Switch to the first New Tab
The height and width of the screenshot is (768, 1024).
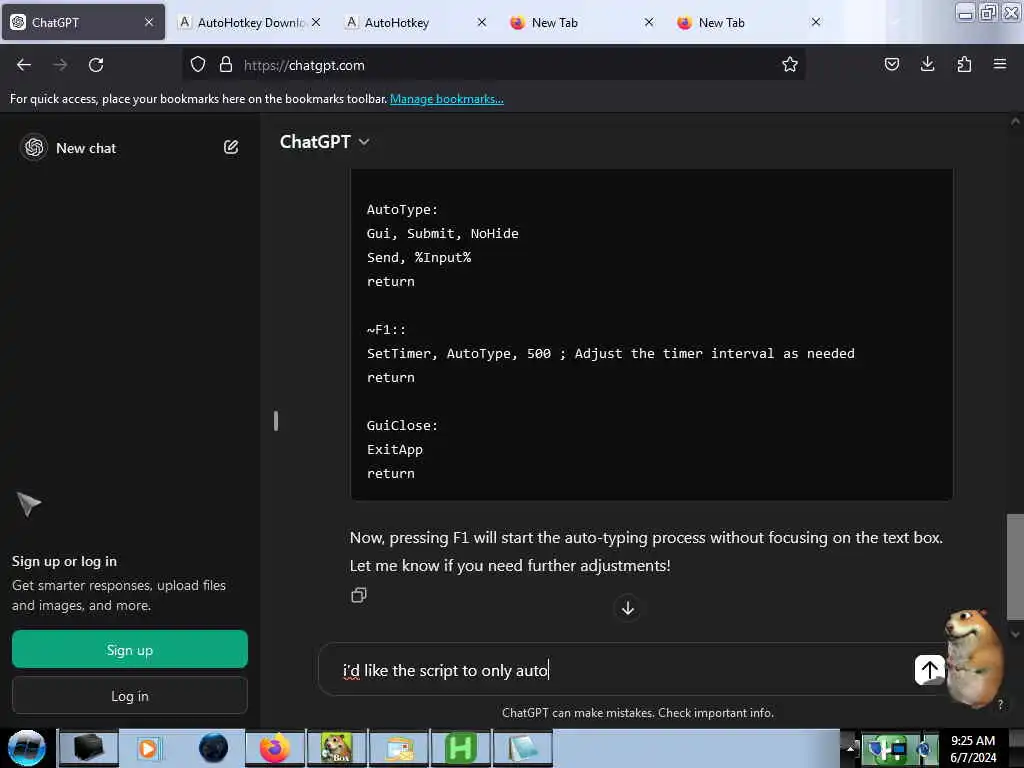583,22
